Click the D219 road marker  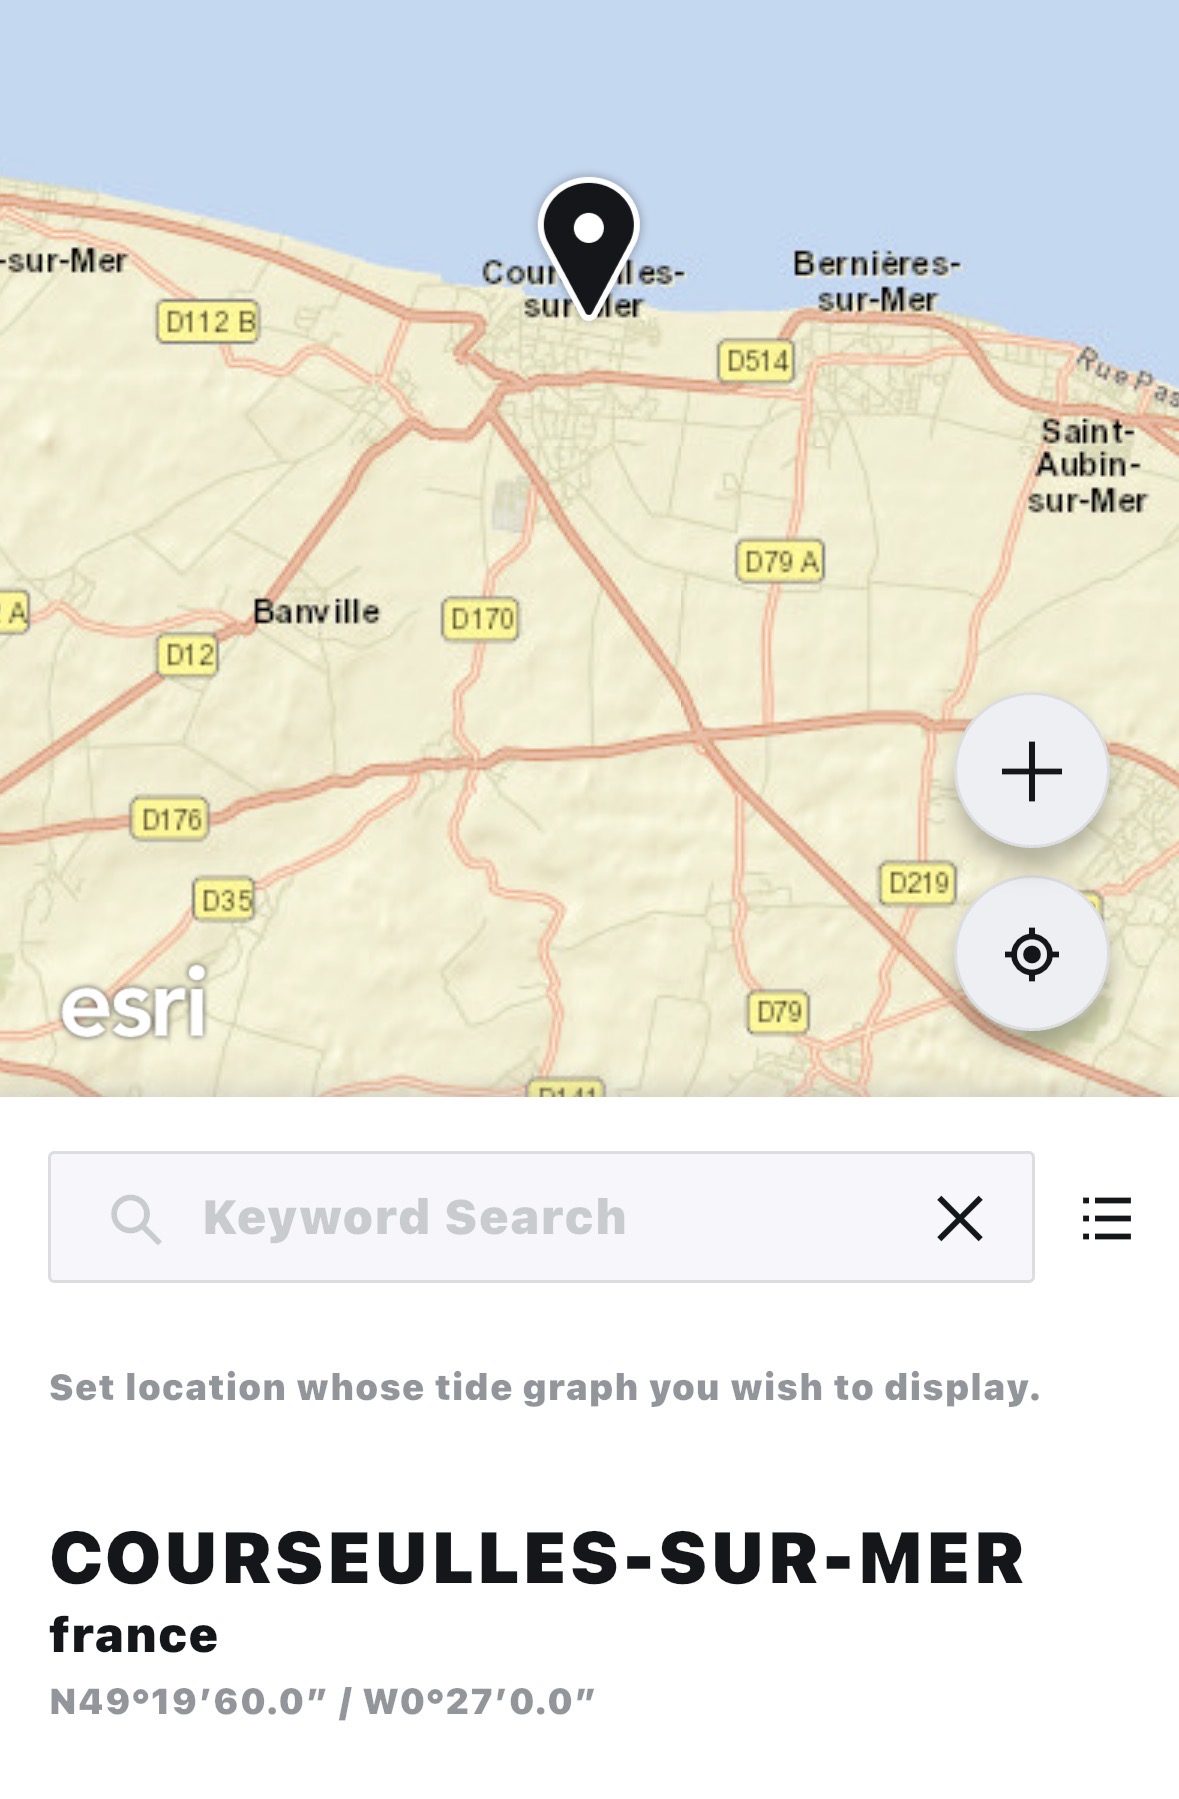(x=918, y=883)
